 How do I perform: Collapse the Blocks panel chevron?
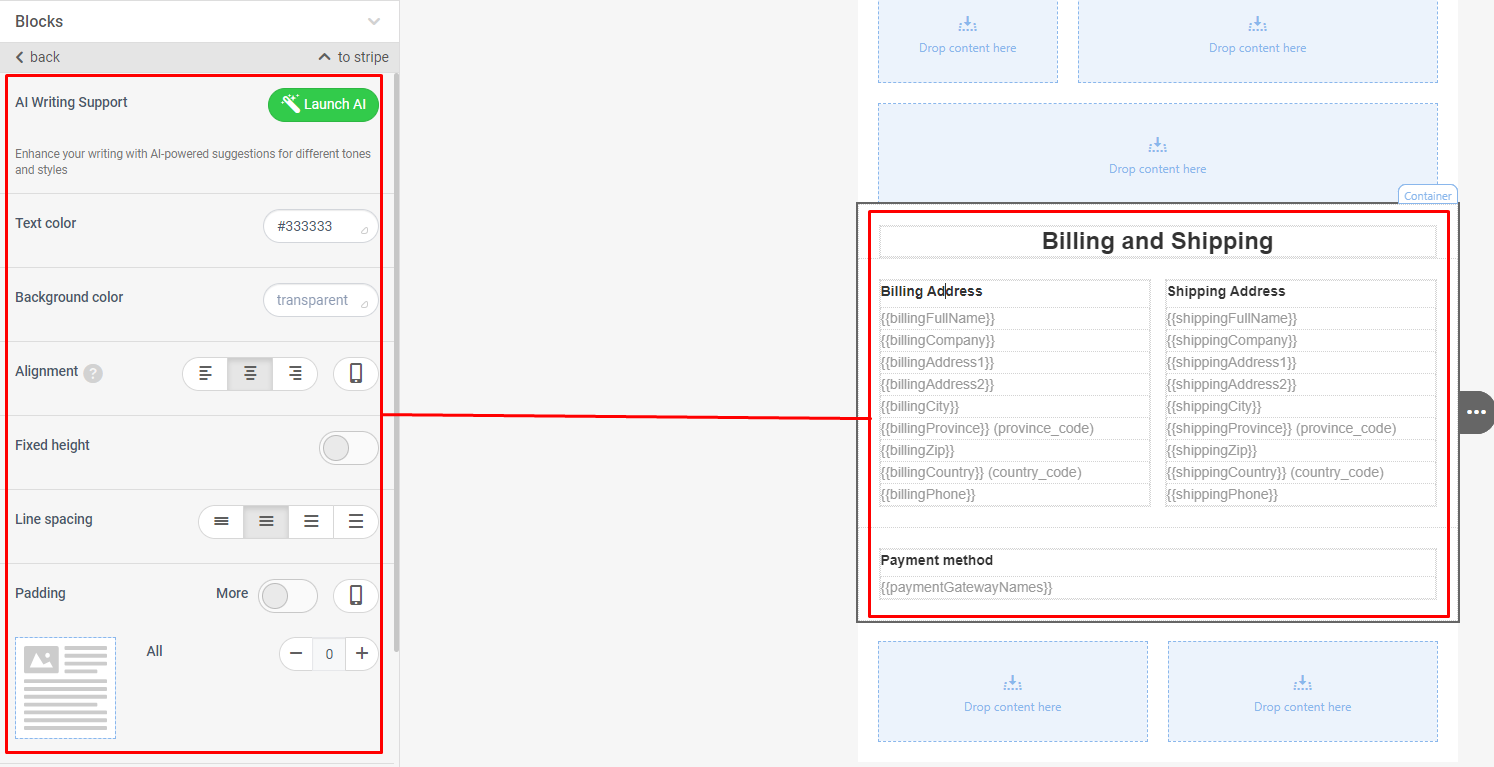pyautogui.click(x=374, y=21)
